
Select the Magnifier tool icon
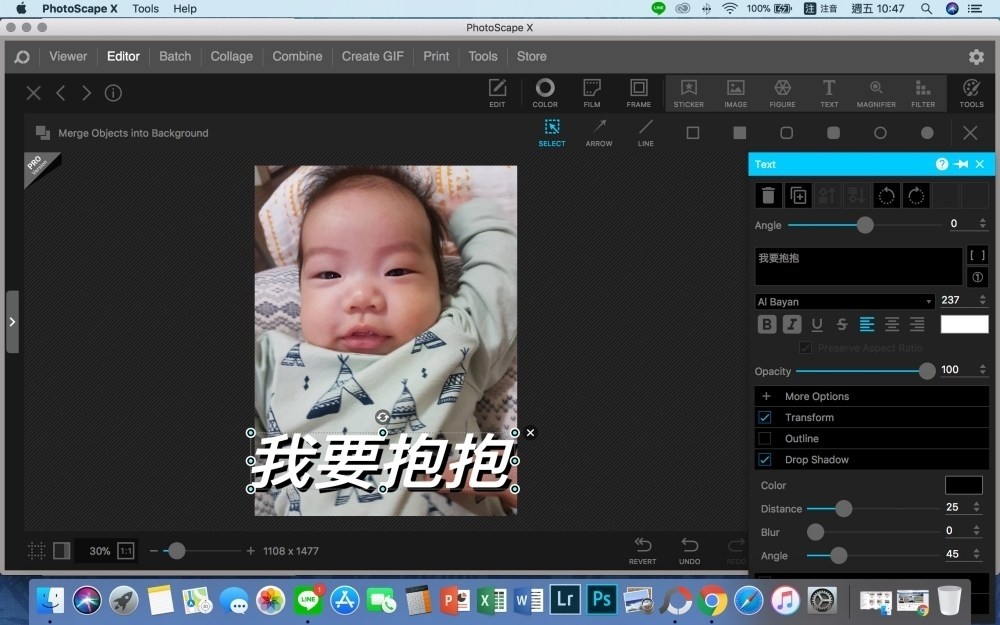click(876, 92)
